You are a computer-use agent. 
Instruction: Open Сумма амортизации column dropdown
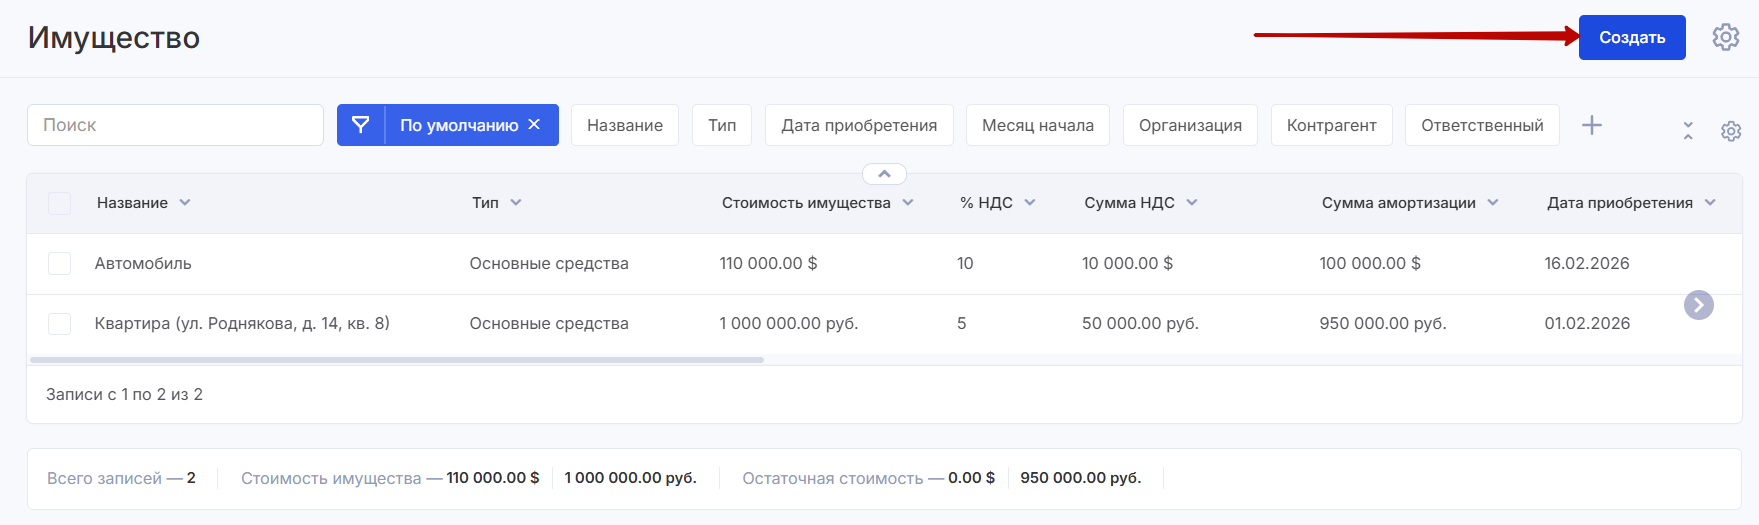[x=1493, y=203]
